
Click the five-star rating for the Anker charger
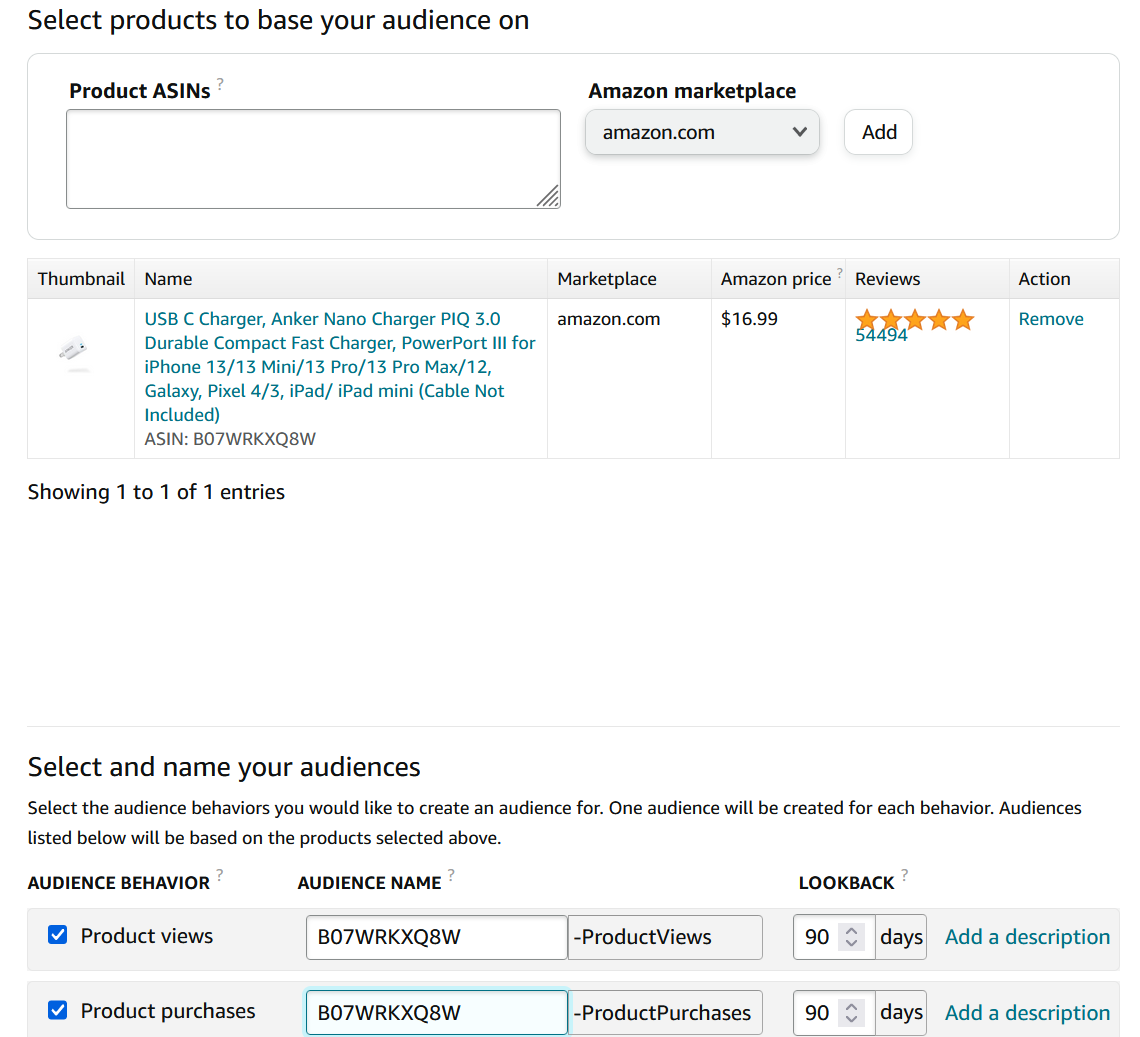[914, 320]
